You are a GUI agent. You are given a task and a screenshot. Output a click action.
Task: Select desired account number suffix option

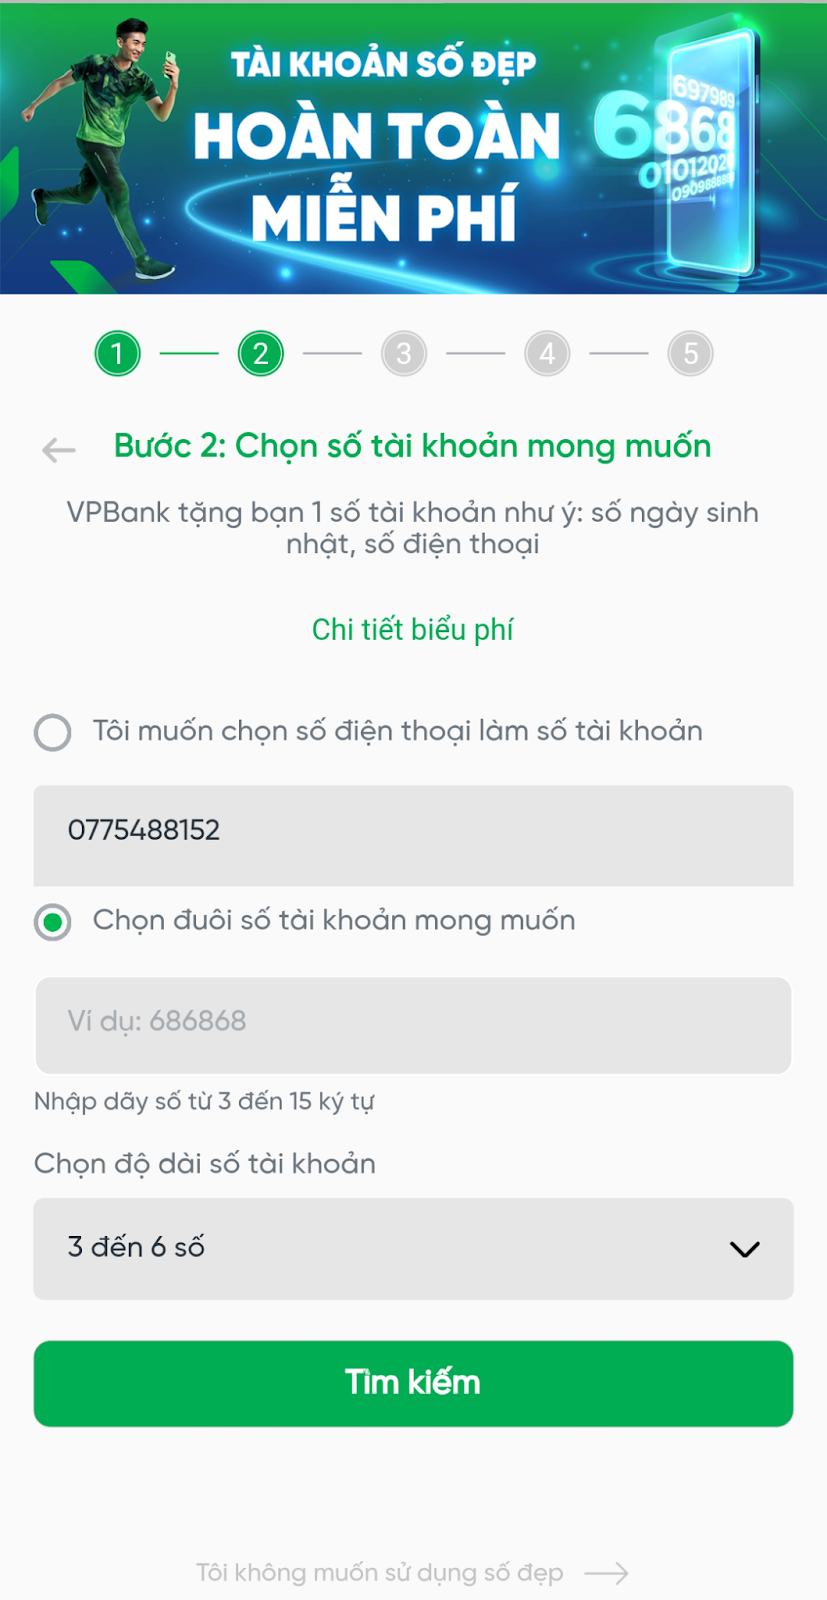pyautogui.click(x=52, y=922)
